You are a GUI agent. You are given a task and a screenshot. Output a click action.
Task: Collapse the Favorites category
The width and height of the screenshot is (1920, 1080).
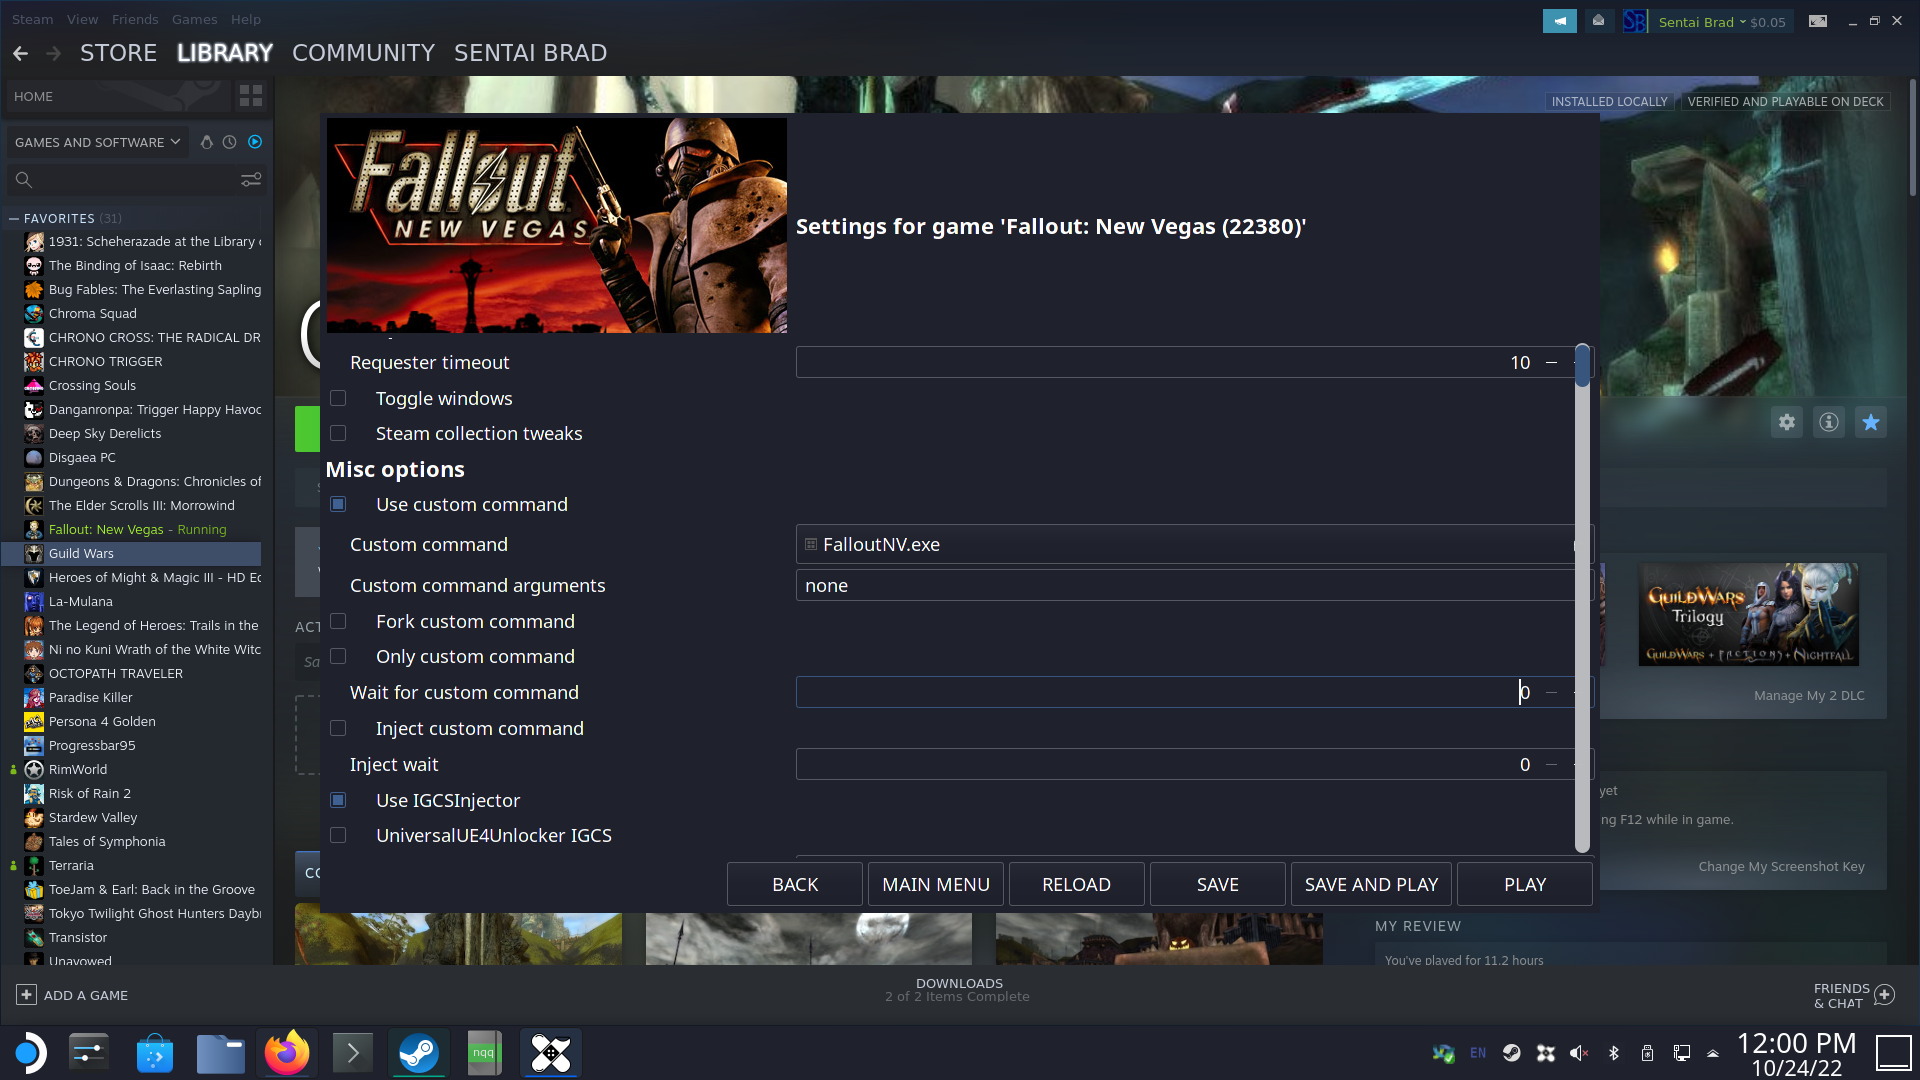point(14,218)
